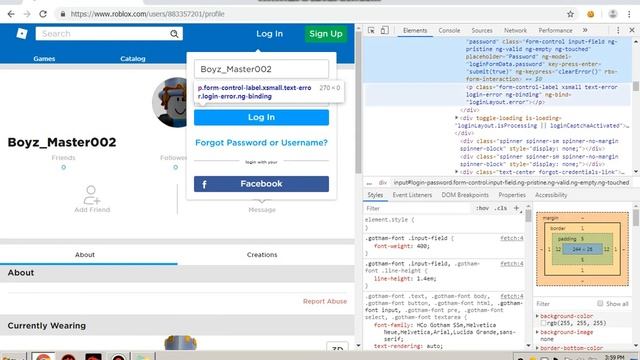Select input#login-password breadcrumb item
This screenshot has height=360, width=640.
point(511,183)
